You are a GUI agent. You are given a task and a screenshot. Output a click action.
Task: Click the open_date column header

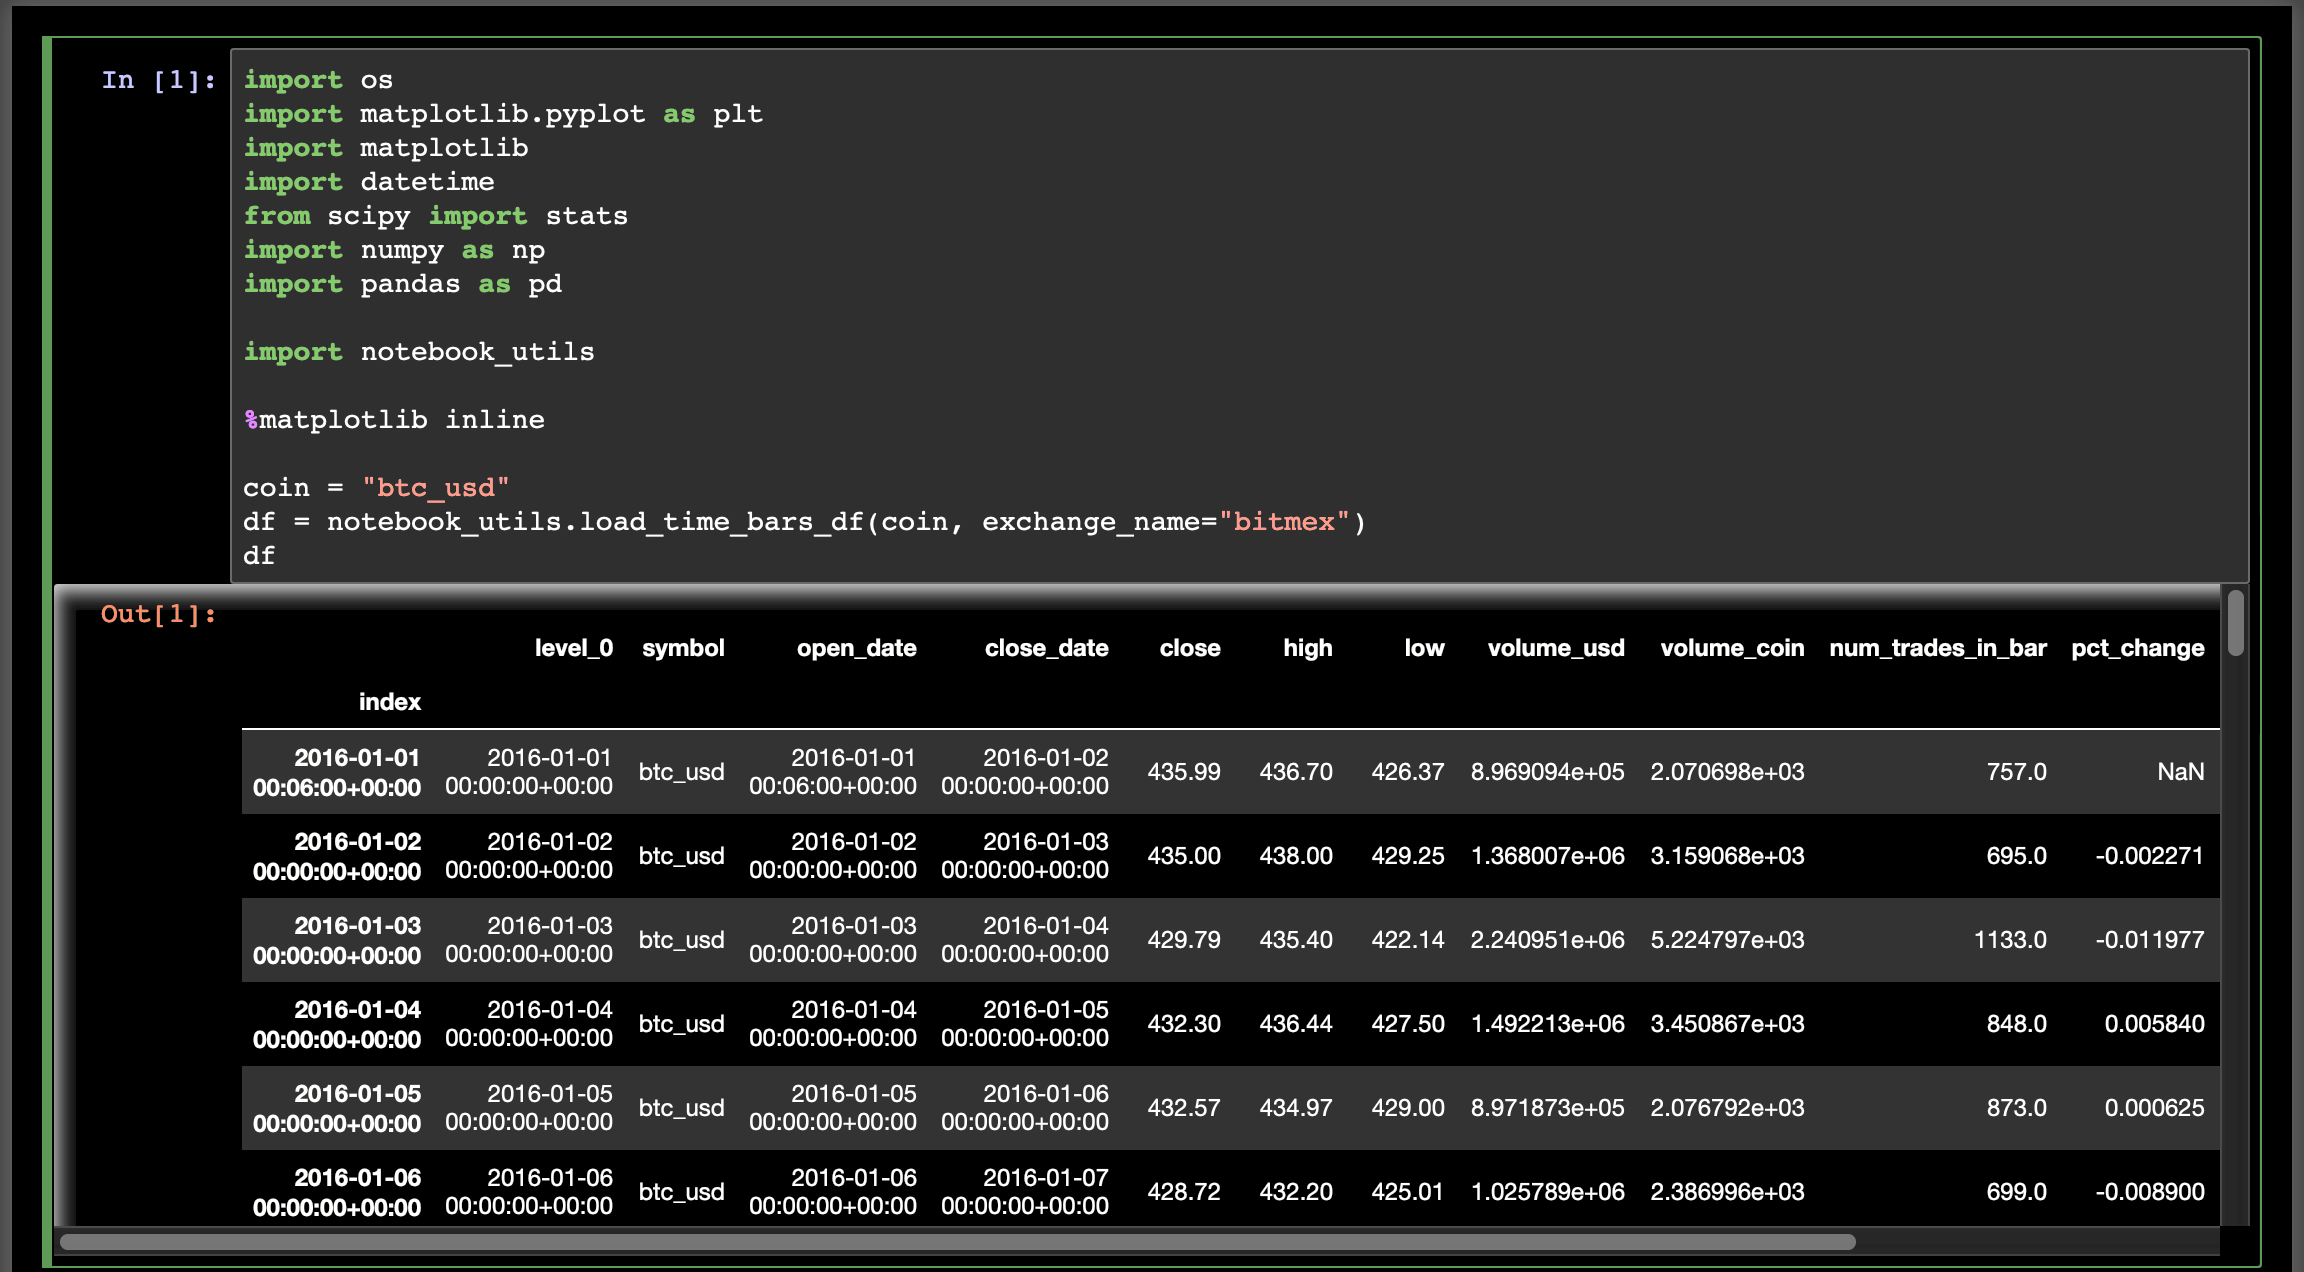click(x=856, y=648)
